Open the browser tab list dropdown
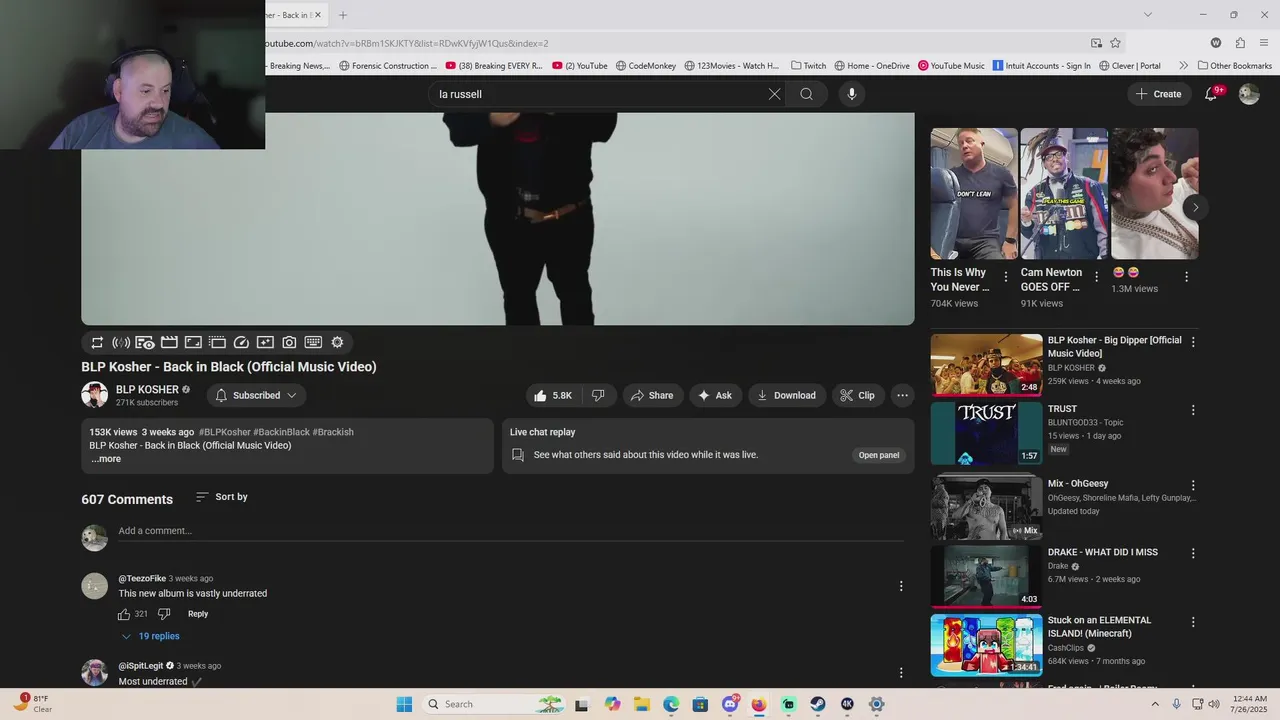Image resolution: width=1280 pixels, height=720 pixels. click(1148, 15)
